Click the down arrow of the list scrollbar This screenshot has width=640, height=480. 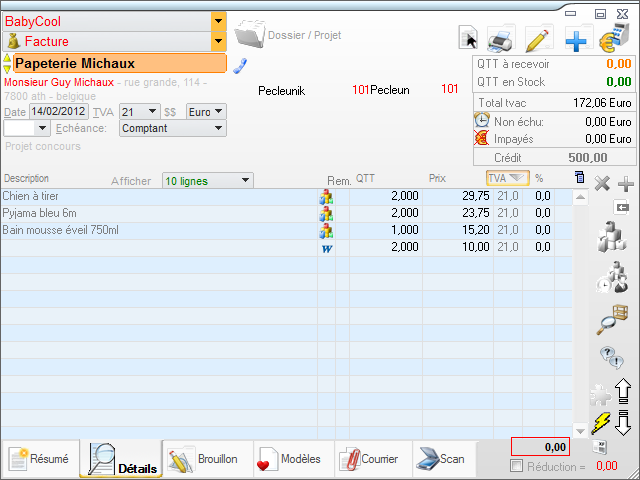[x=581, y=430]
